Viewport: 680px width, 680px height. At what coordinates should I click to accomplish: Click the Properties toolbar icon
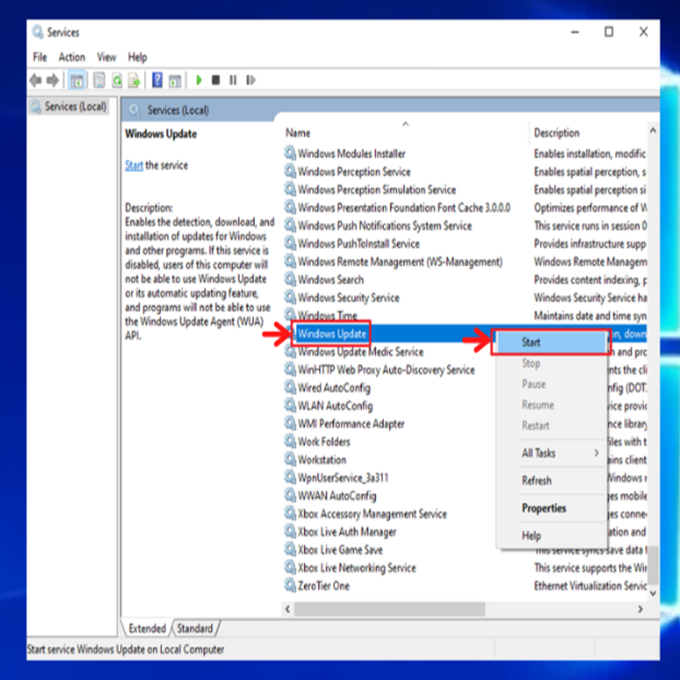[99, 80]
